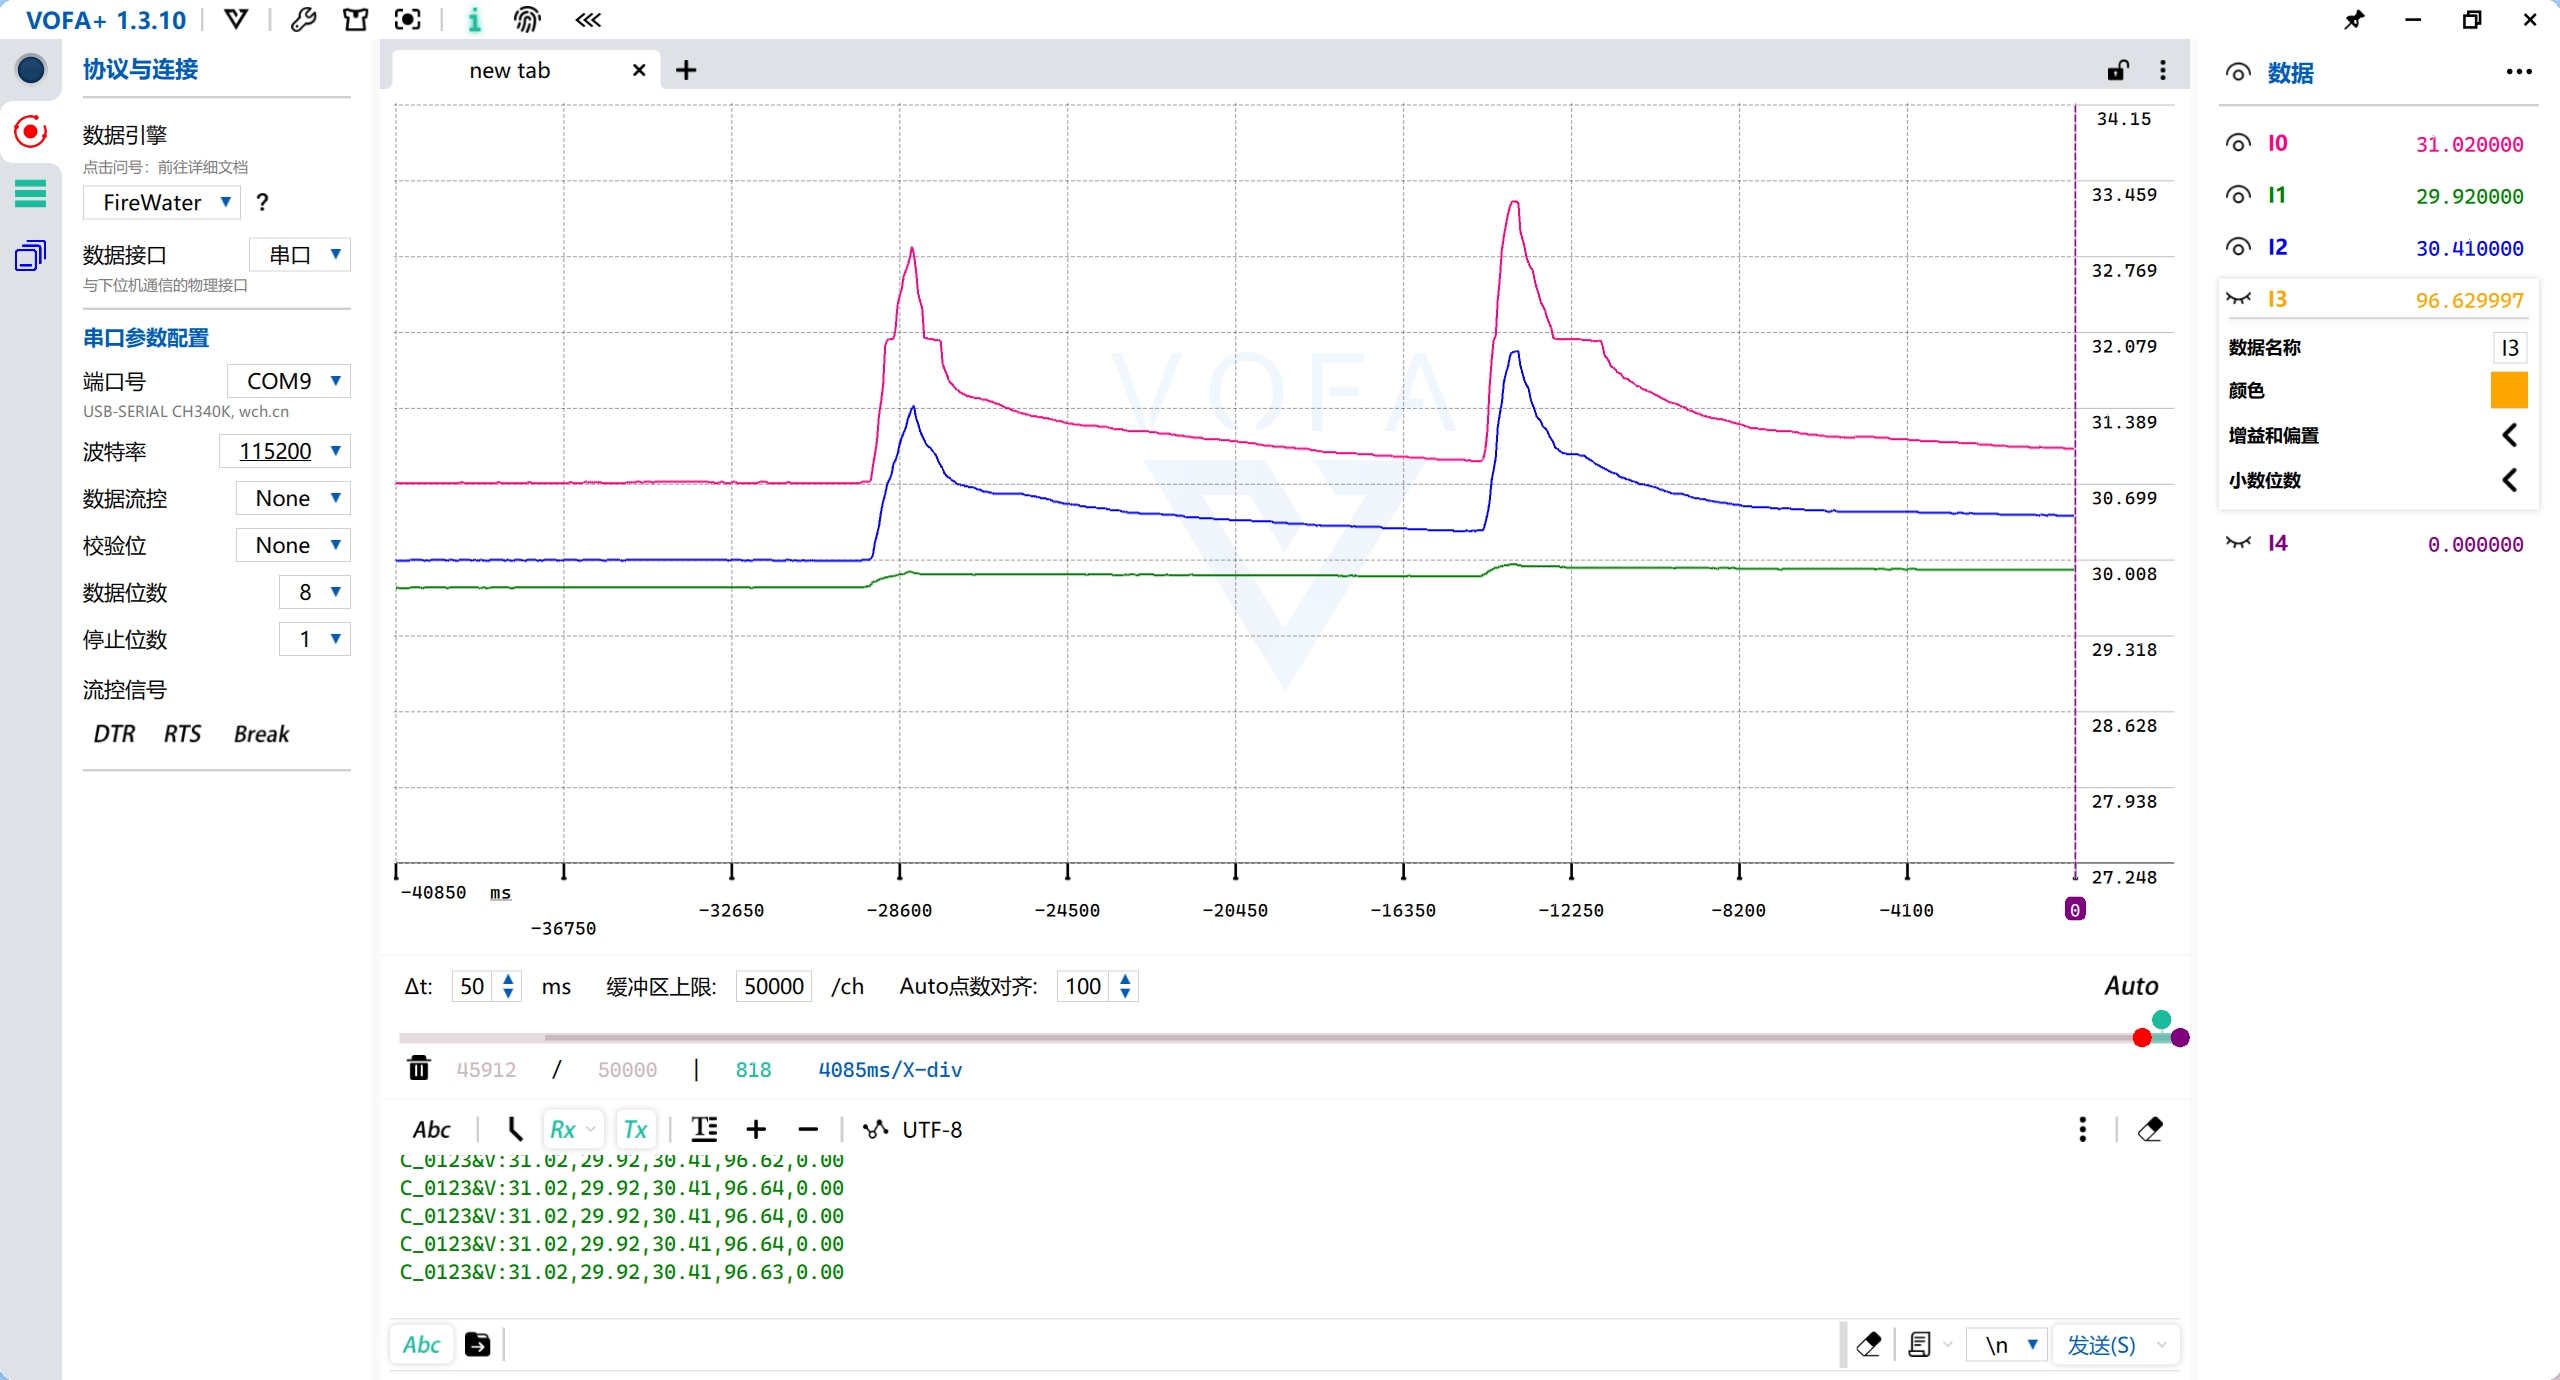This screenshot has width=2560, height=1380.
Task: Open the T-shirt skin theme icon
Action: [x=355, y=20]
